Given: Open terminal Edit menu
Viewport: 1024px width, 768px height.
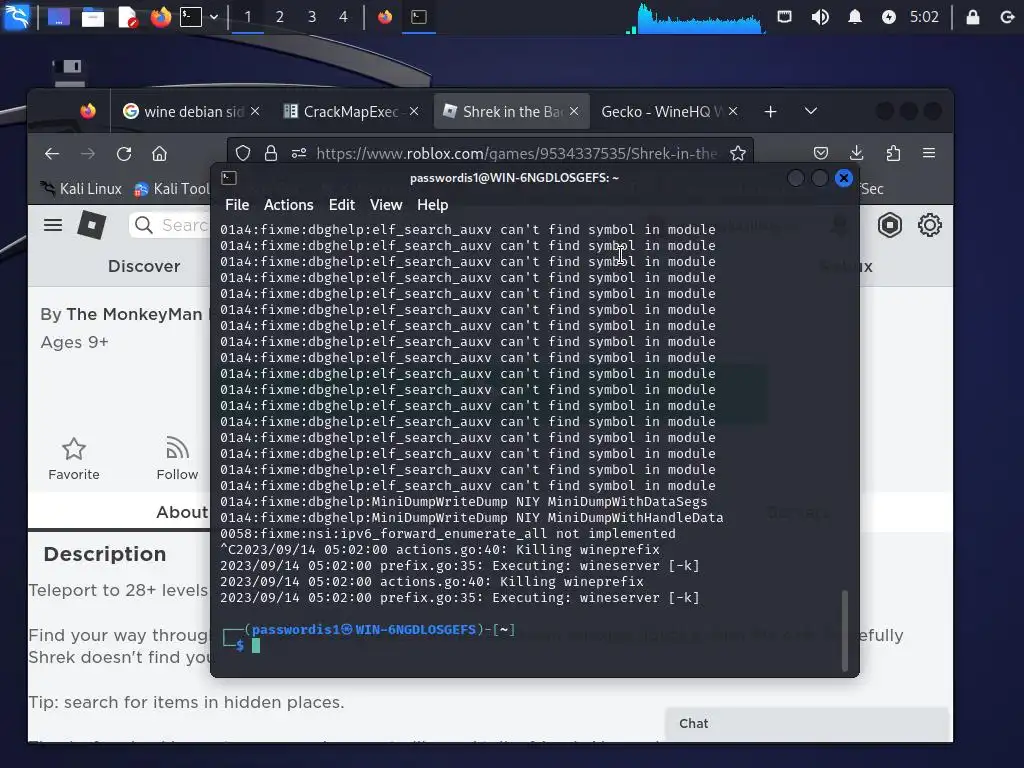Looking at the screenshot, I should (342, 205).
